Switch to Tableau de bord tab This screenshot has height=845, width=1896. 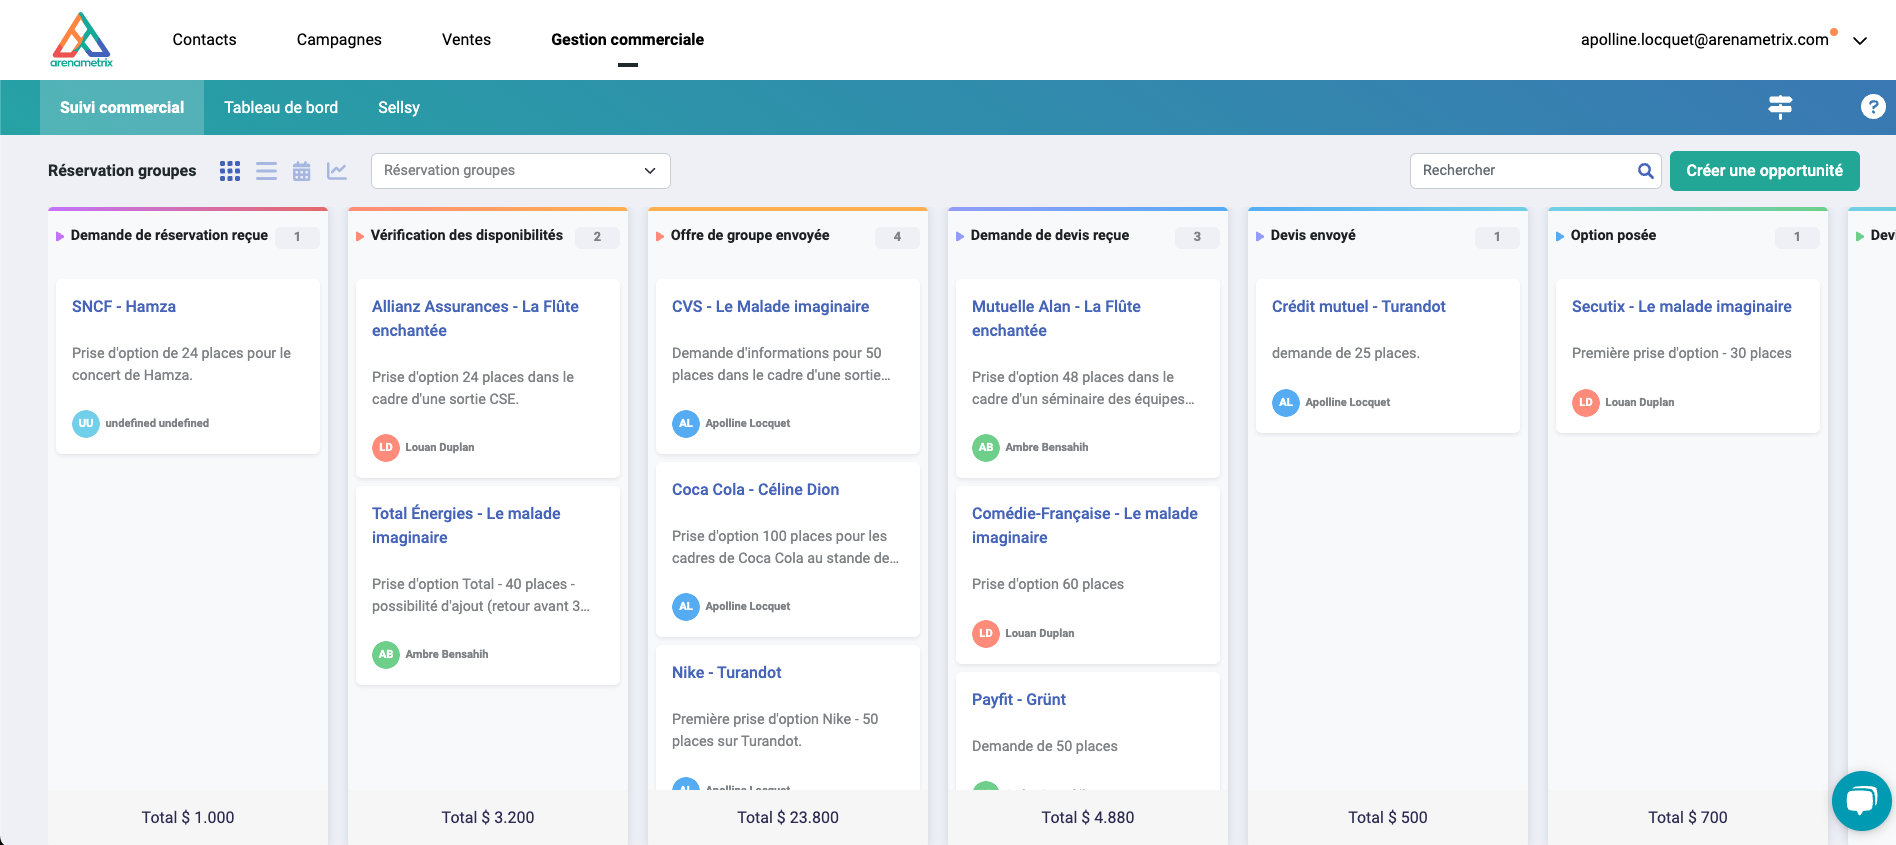pos(281,107)
